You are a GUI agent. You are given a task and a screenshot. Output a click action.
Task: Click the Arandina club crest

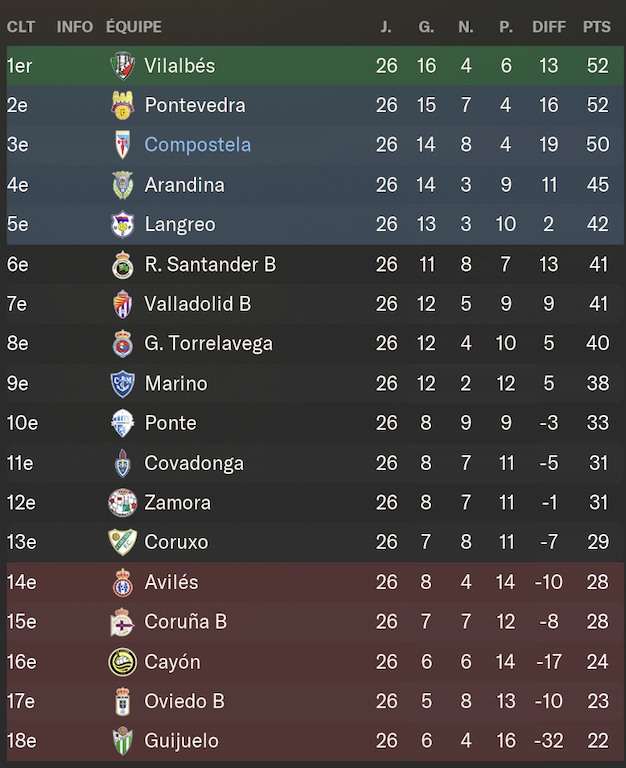click(122, 185)
